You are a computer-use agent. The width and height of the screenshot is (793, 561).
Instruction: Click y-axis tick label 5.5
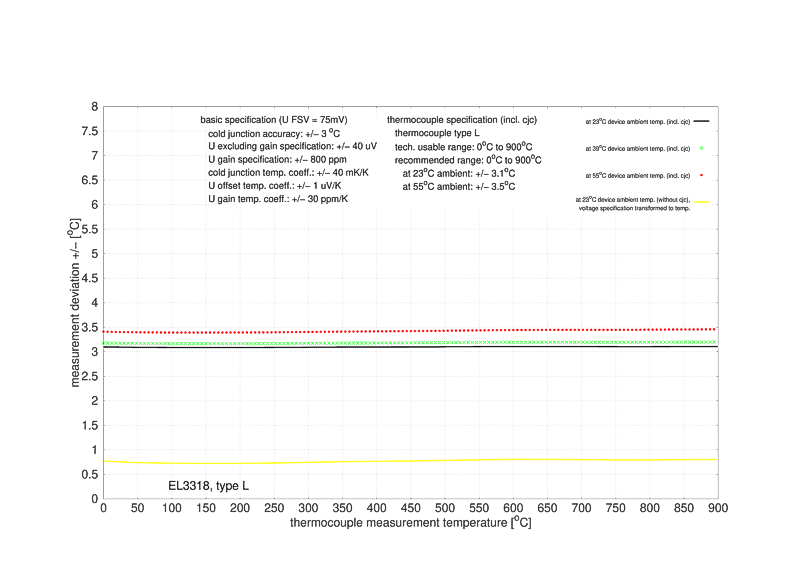tap(90, 229)
